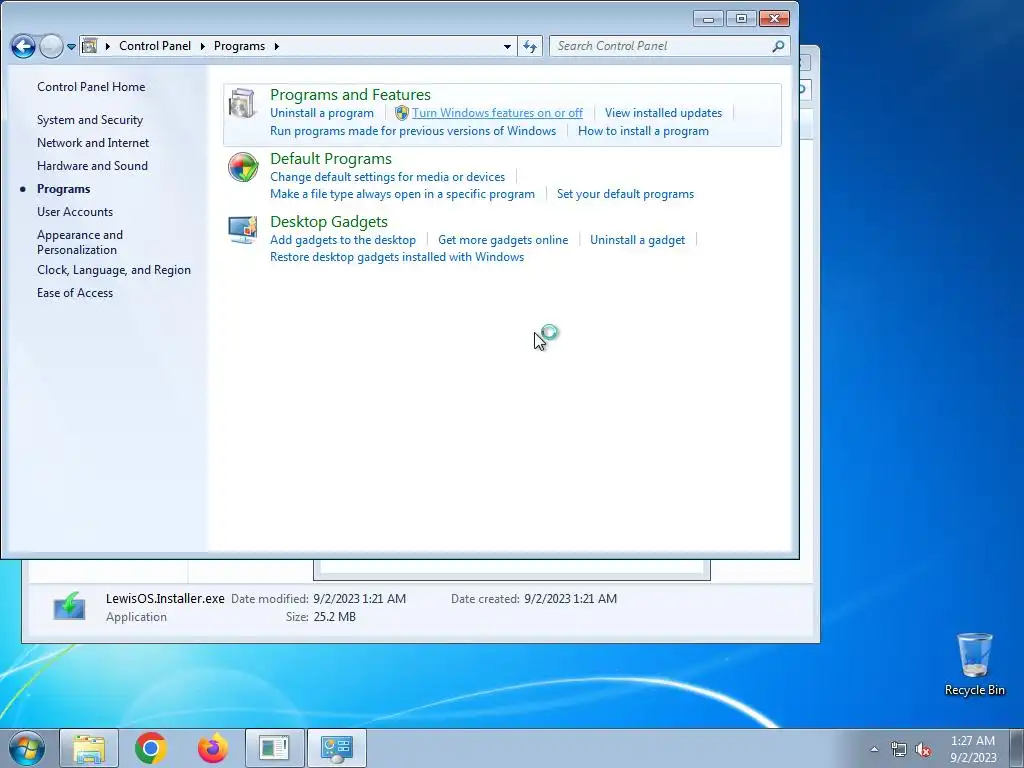Click Uninstall a gadget
1024x768 pixels.
(637, 240)
